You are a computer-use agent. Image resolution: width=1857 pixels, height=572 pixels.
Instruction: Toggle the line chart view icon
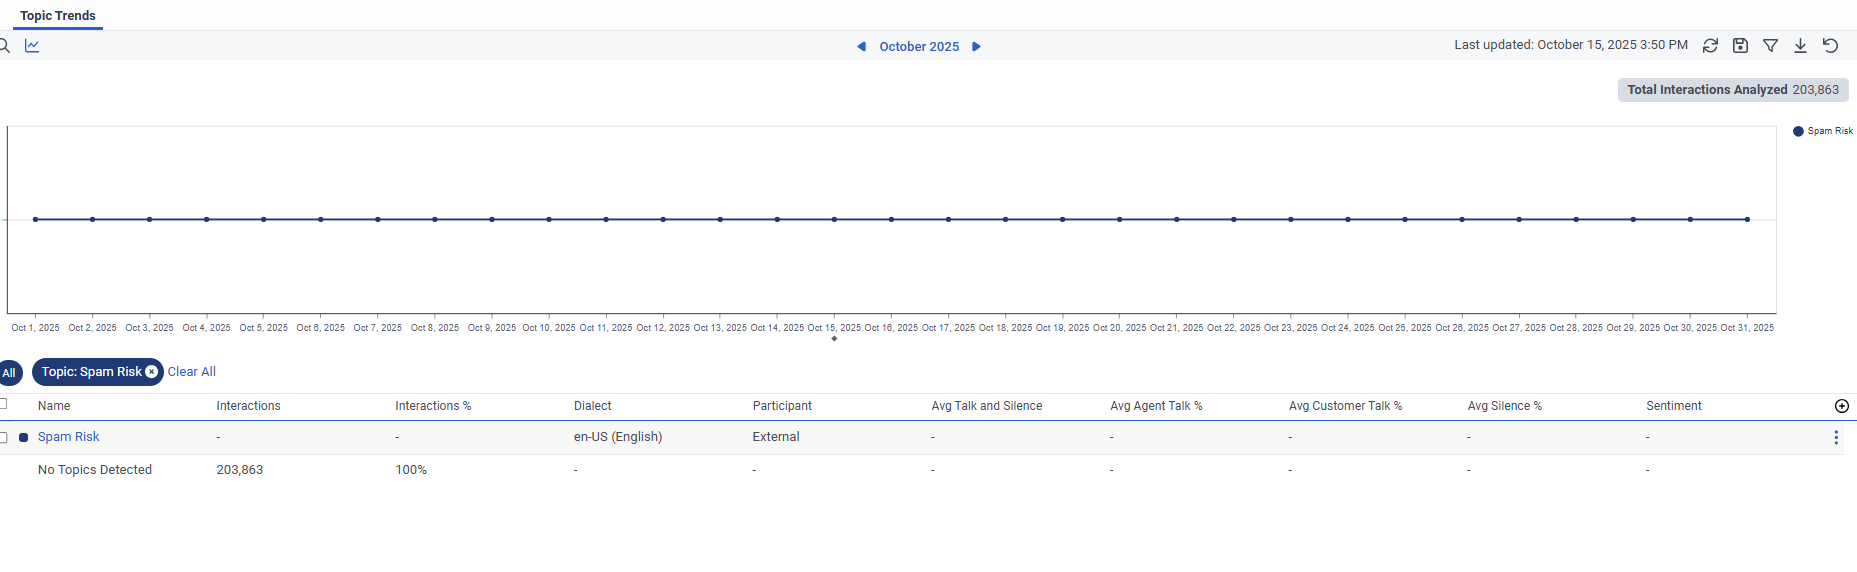click(x=32, y=46)
